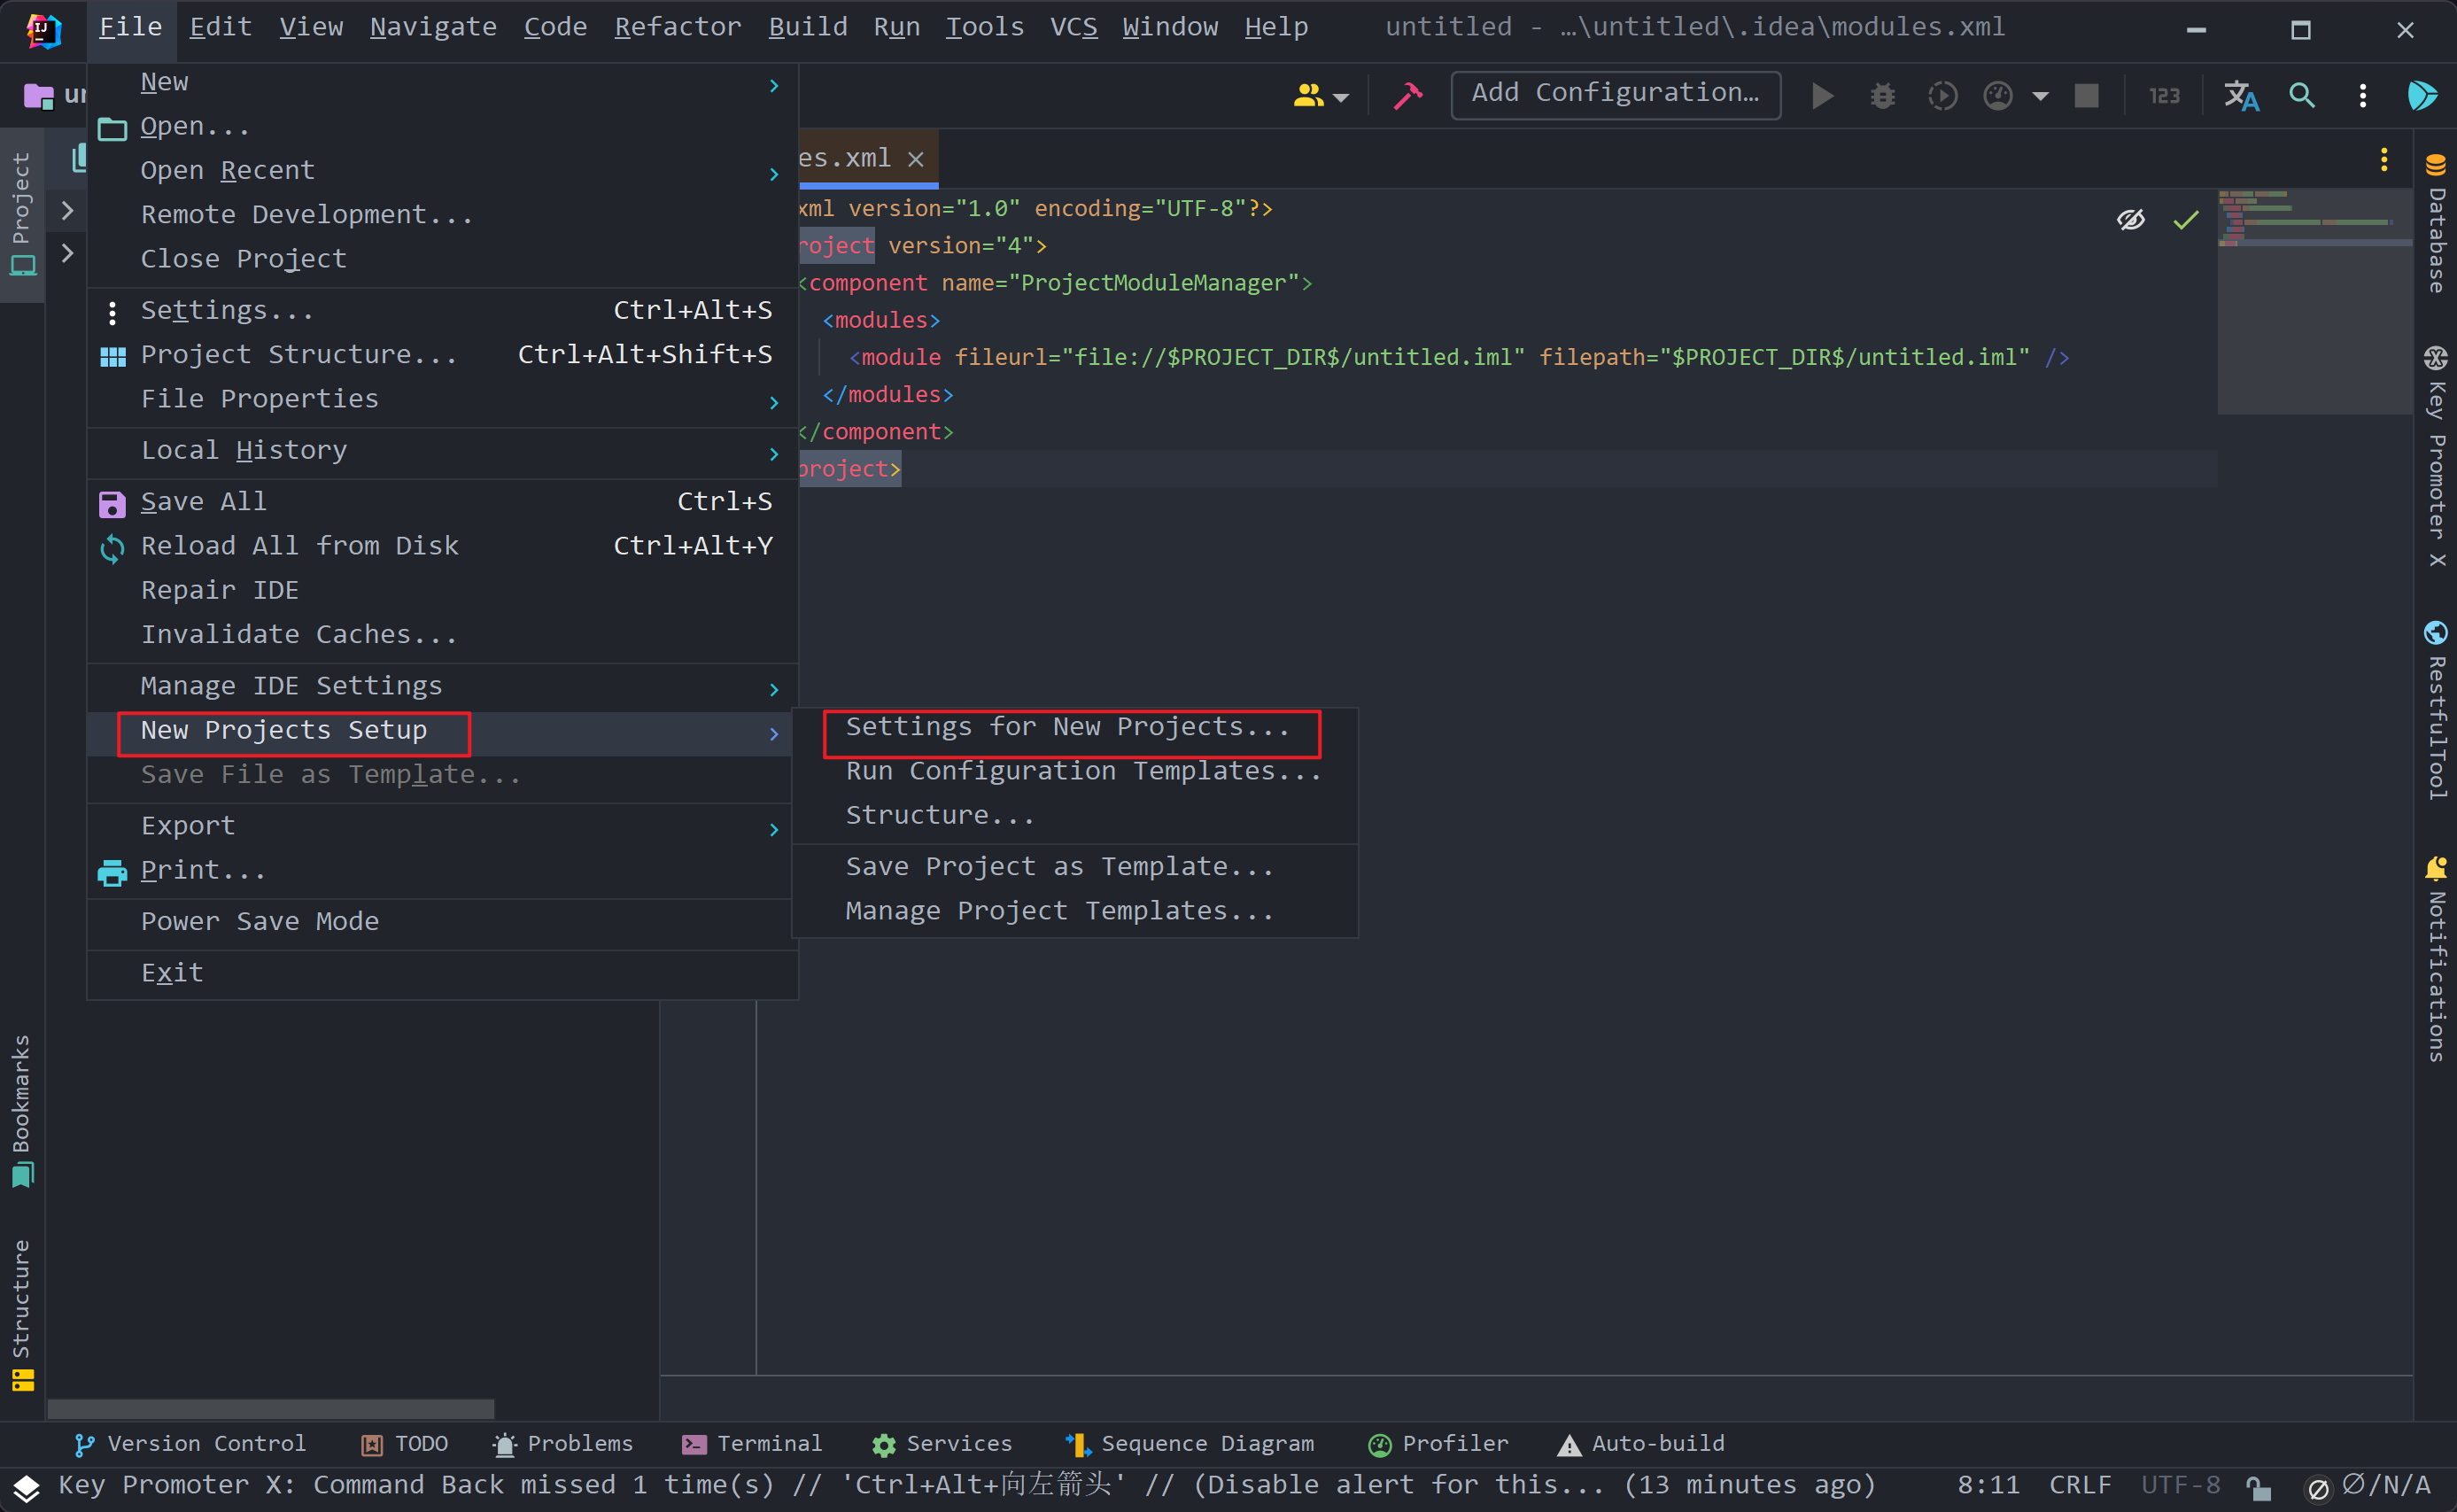
Task: Run with Coverage icon in toolbar
Action: point(1942,96)
